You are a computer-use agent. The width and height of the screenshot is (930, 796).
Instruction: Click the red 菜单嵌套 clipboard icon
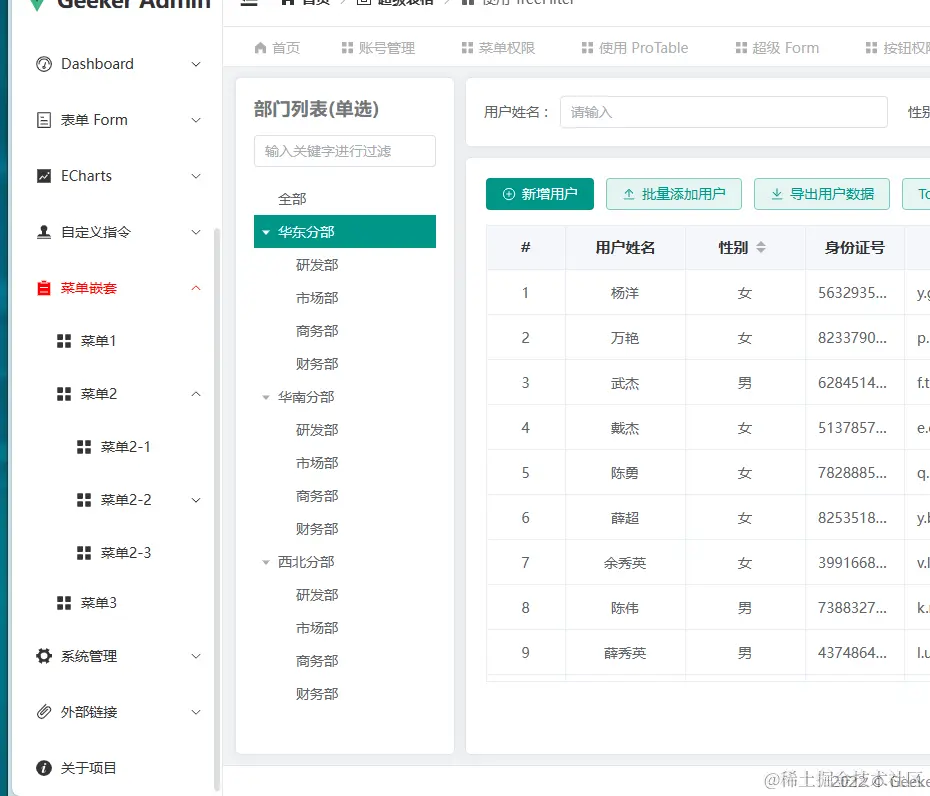[44, 288]
